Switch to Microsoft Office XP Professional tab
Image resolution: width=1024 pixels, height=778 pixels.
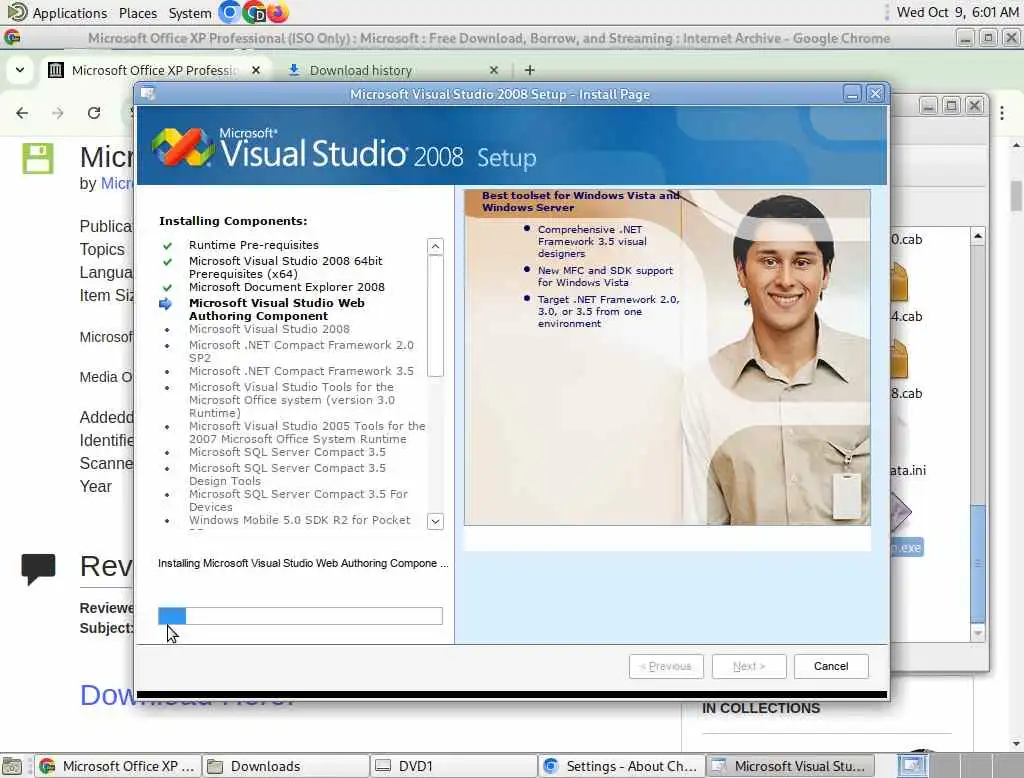pos(153,70)
